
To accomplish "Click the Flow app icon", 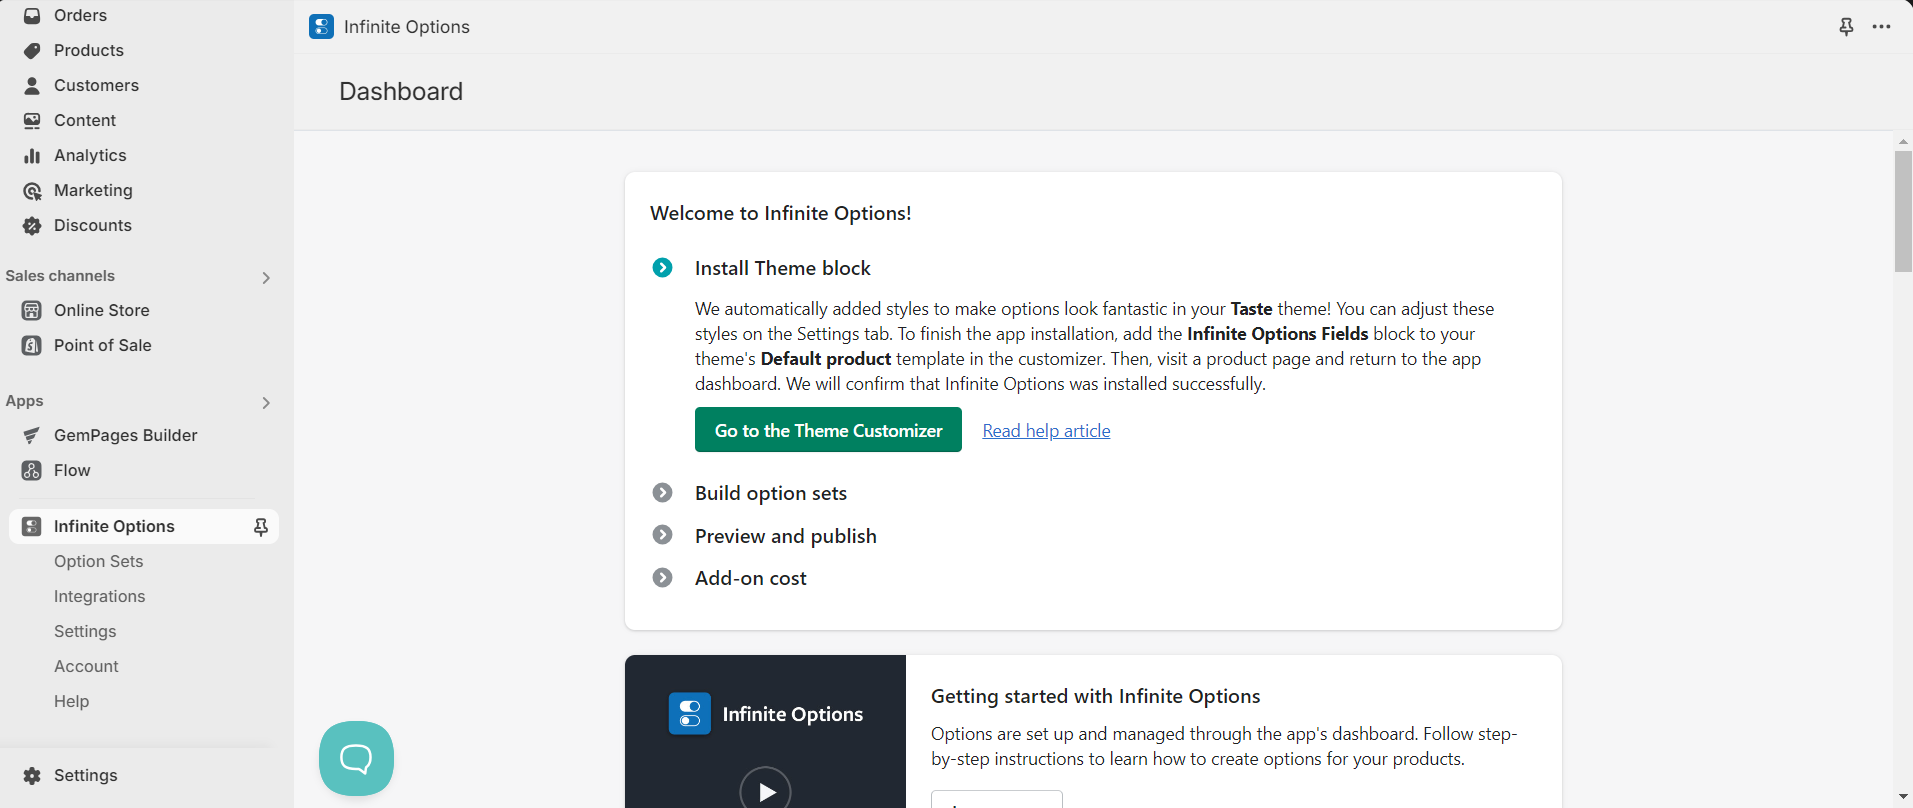I will click(32, 471).
